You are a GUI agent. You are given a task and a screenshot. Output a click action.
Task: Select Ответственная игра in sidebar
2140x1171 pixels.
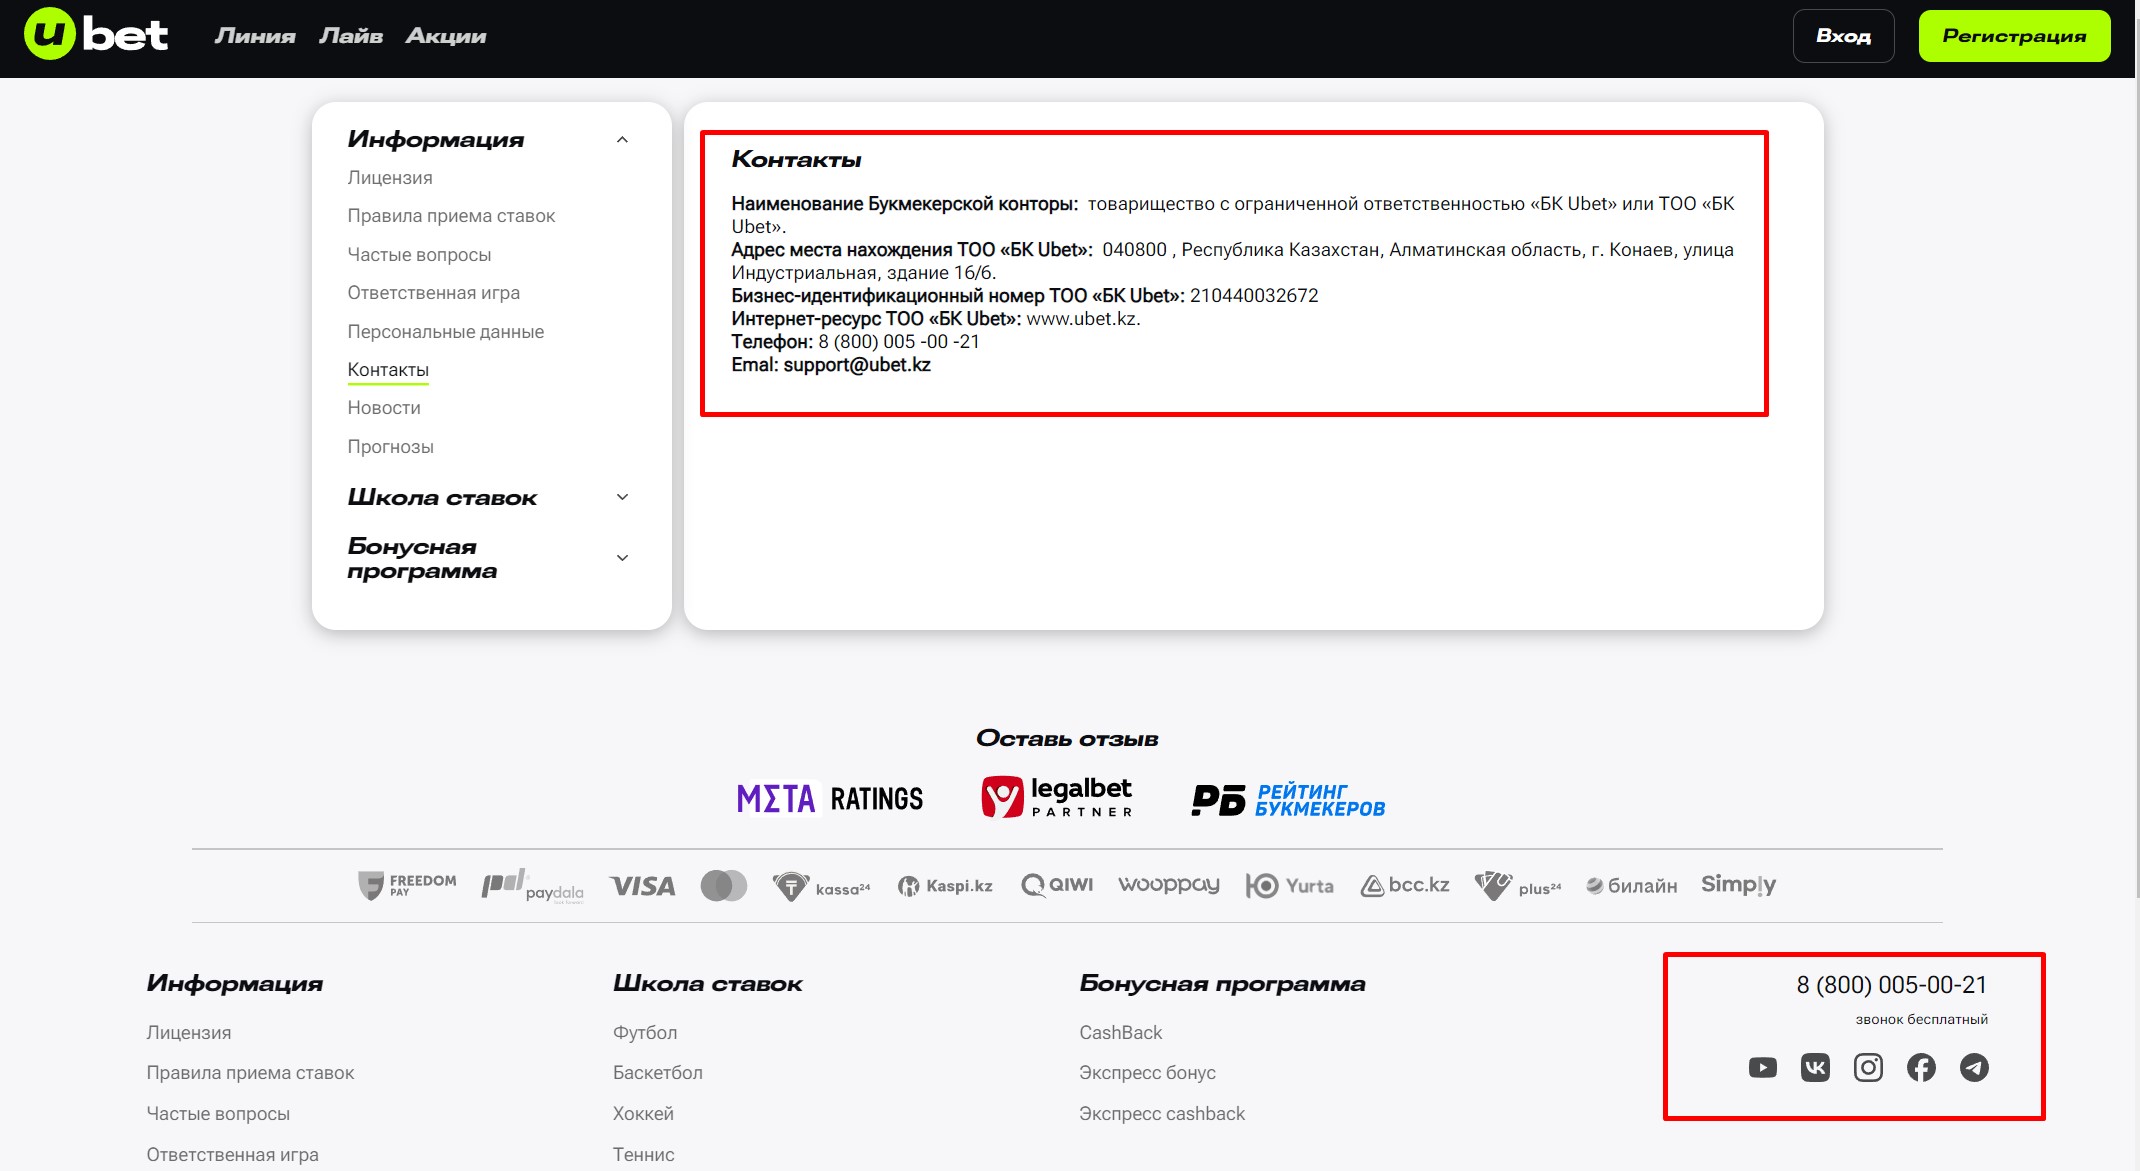[x=433, y=293]
